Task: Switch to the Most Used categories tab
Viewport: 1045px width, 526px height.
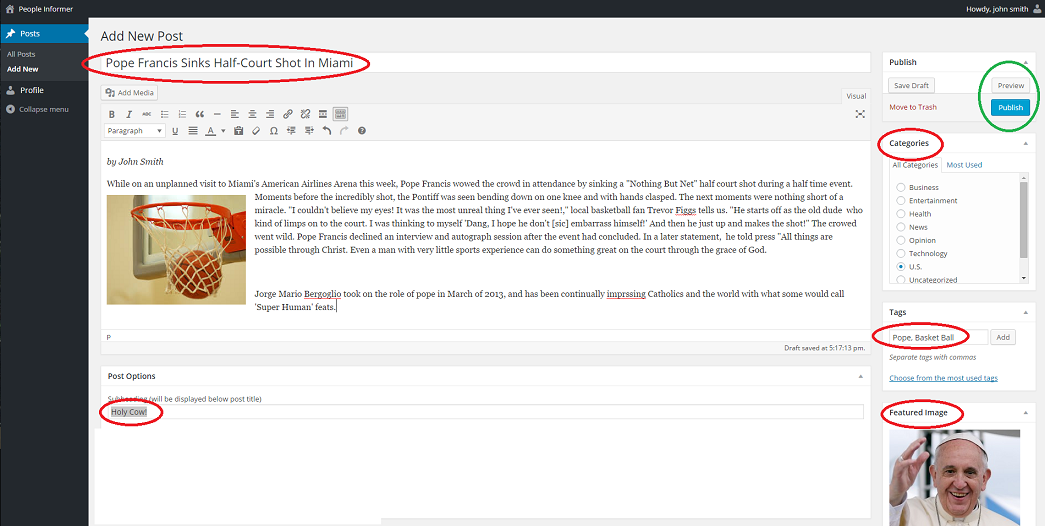Action: 964,165
